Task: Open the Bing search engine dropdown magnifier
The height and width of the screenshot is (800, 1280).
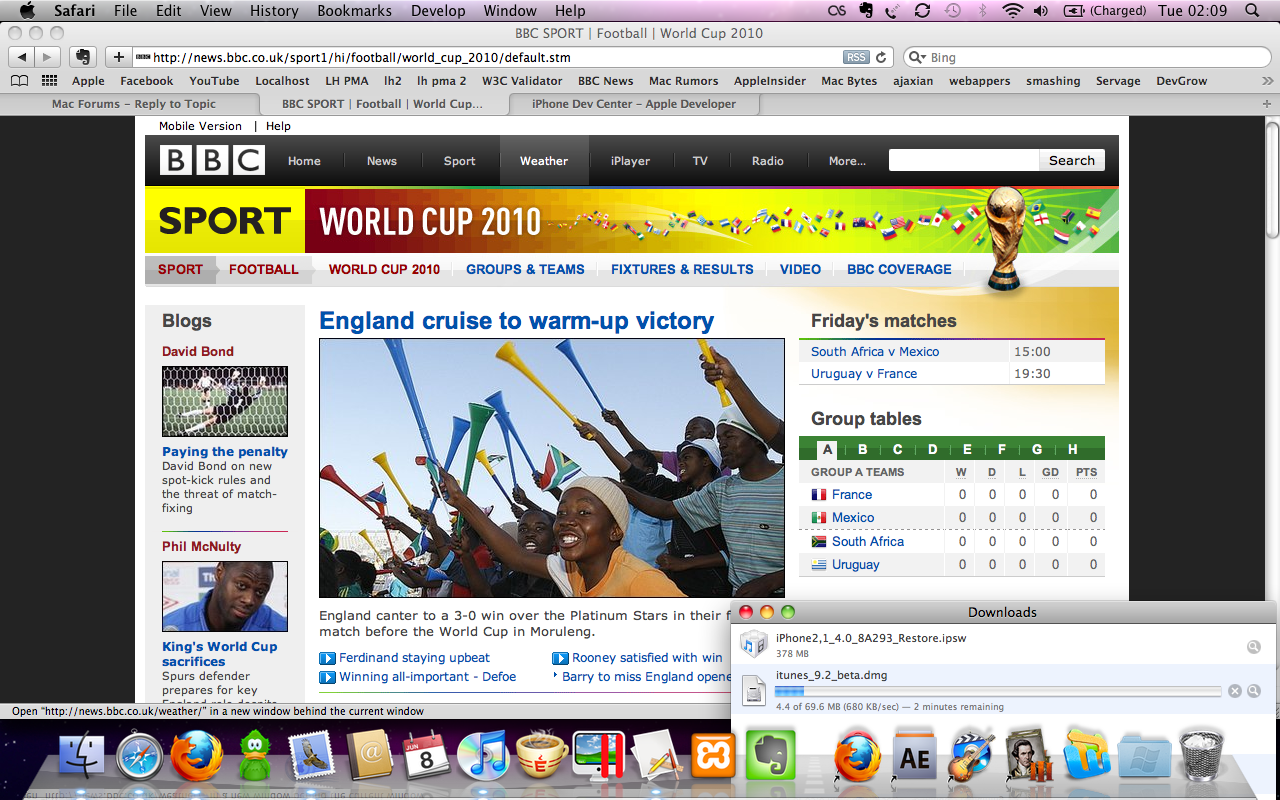Action: [917, 58]
